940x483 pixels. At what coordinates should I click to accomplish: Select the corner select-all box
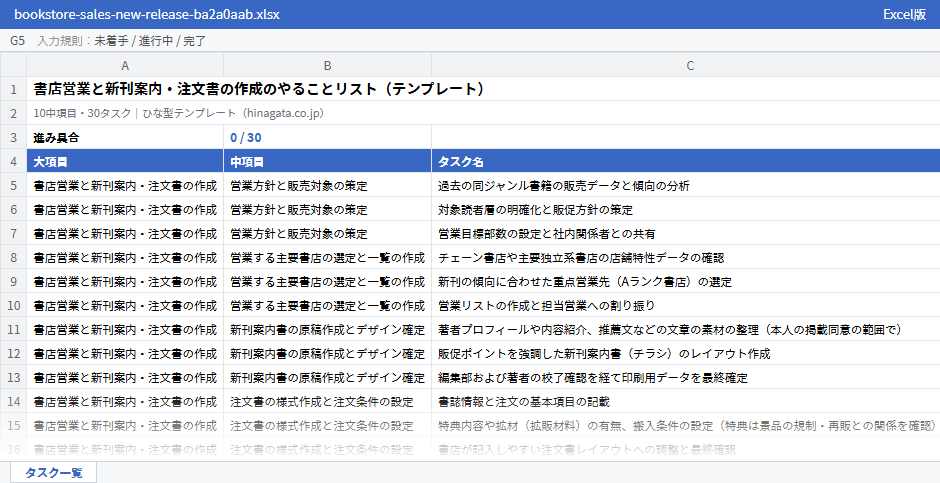click(13, 65)
